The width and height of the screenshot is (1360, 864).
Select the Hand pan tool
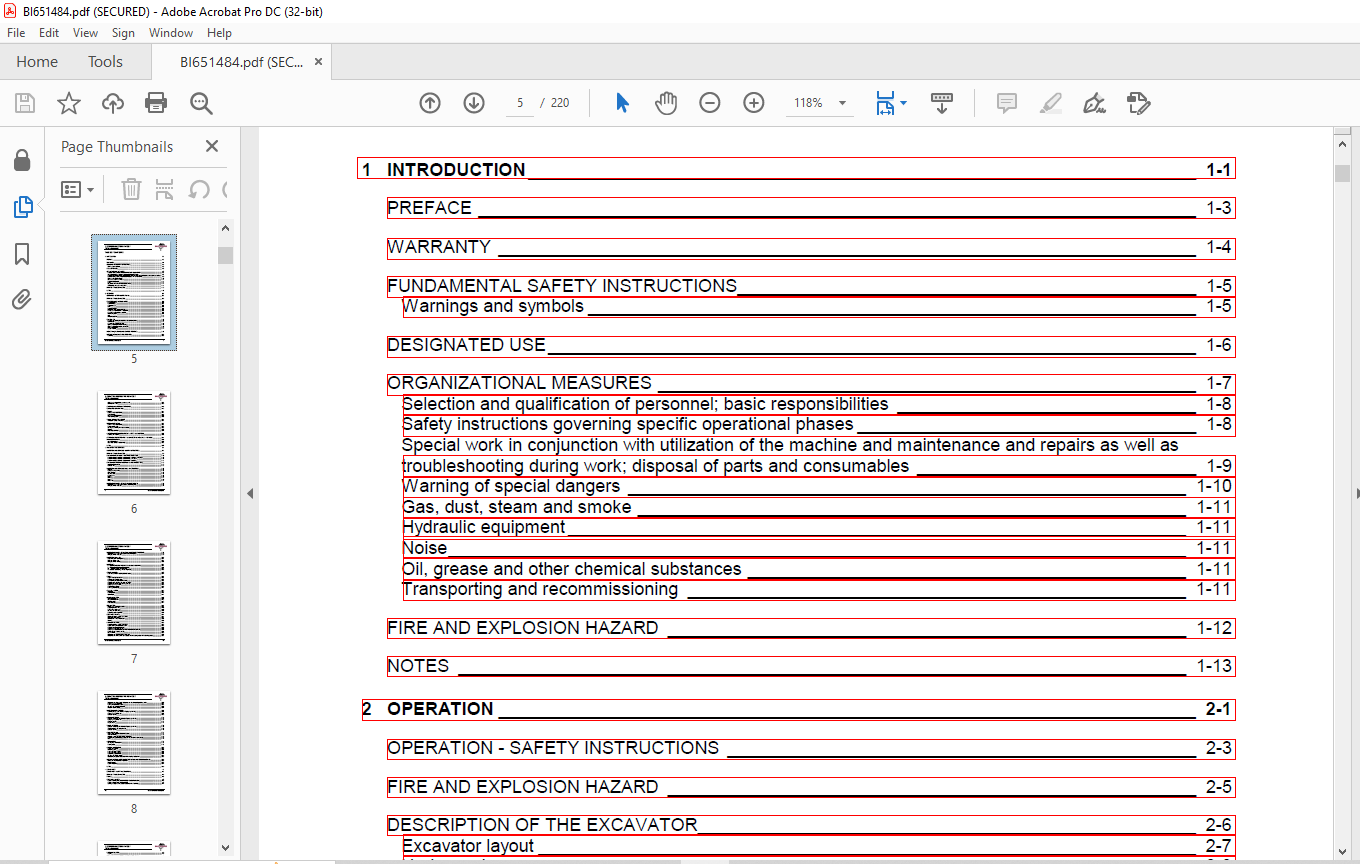tap(666, 103)
